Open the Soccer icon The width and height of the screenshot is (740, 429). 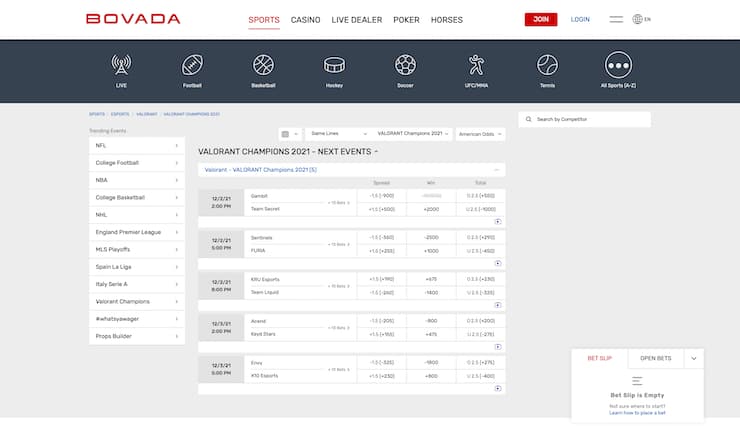(x=405, y=66)
